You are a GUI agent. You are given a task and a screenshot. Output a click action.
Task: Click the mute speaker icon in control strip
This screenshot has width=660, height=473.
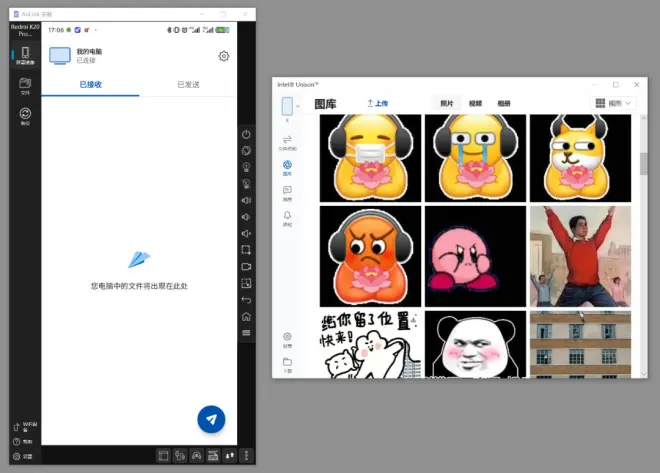tap(246, 233)
